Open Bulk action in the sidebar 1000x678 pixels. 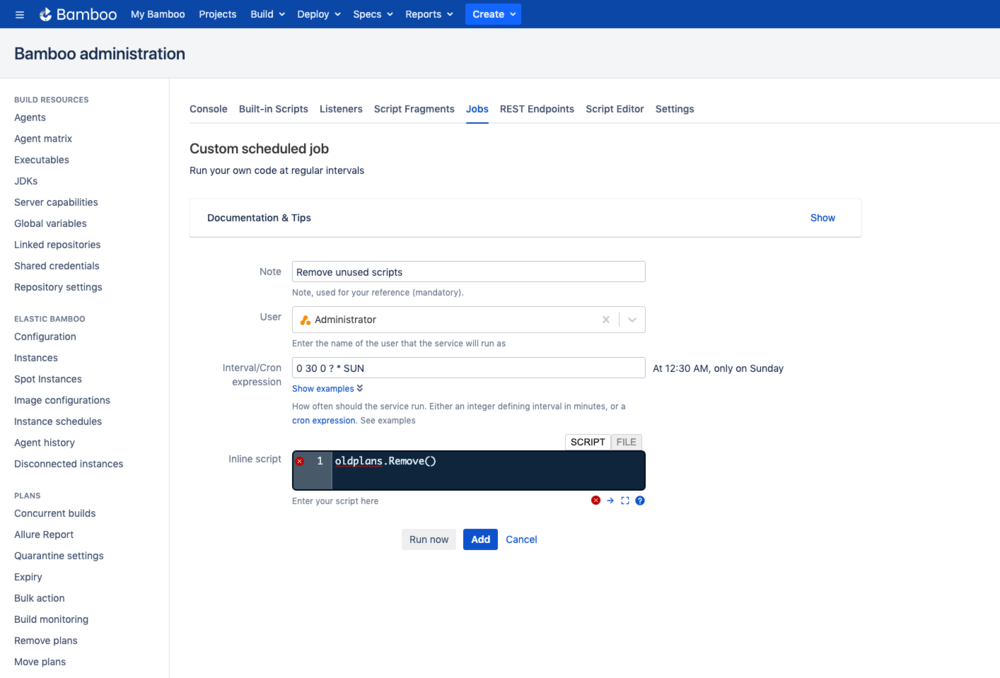click(x=40, y=598)
